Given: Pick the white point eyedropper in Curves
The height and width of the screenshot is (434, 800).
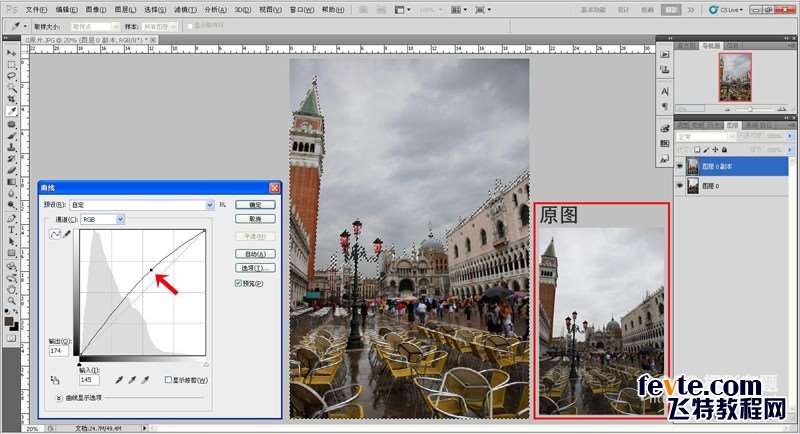Looking at the screenshot, I should tap(145, 380).
